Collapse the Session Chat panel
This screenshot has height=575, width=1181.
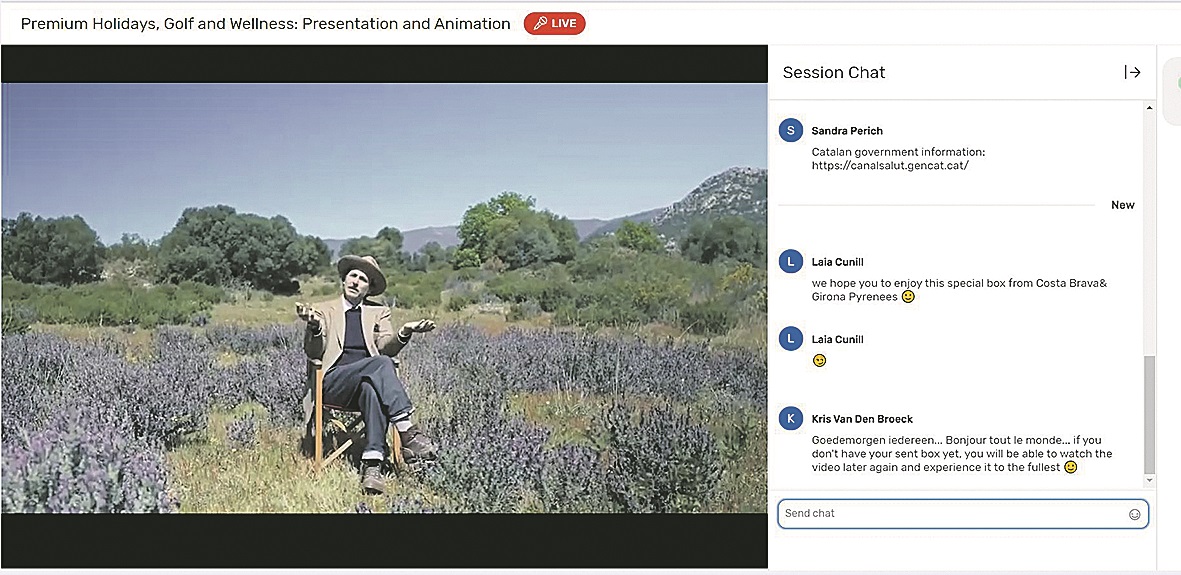tap(1132, 72)
